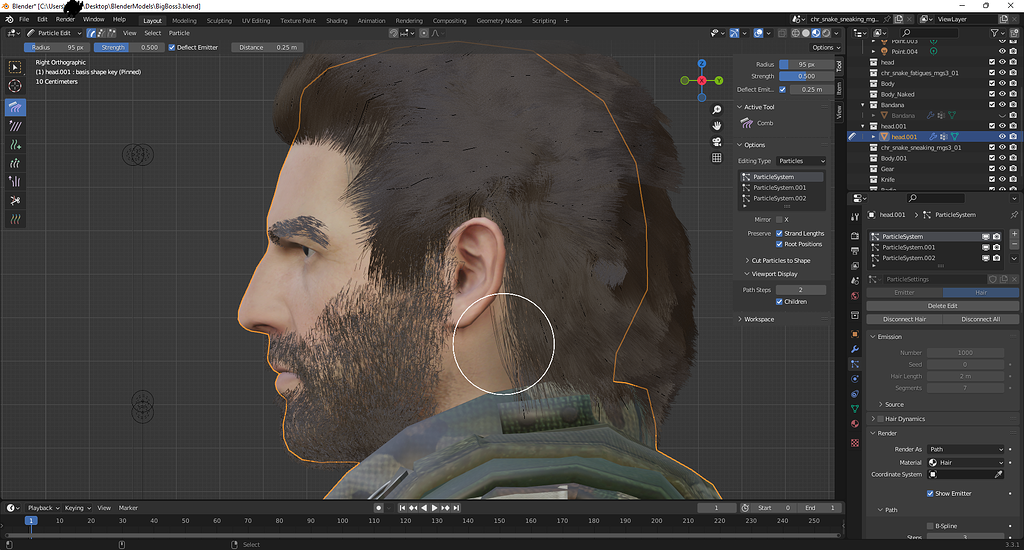1024x550 pixels.
Task: Hide the Gear collection eye icon
Action: [1002, 169]
